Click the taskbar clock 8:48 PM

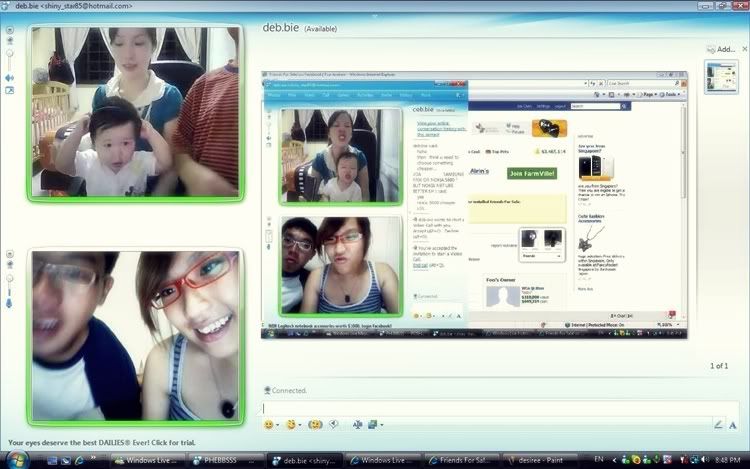(728, 460)
